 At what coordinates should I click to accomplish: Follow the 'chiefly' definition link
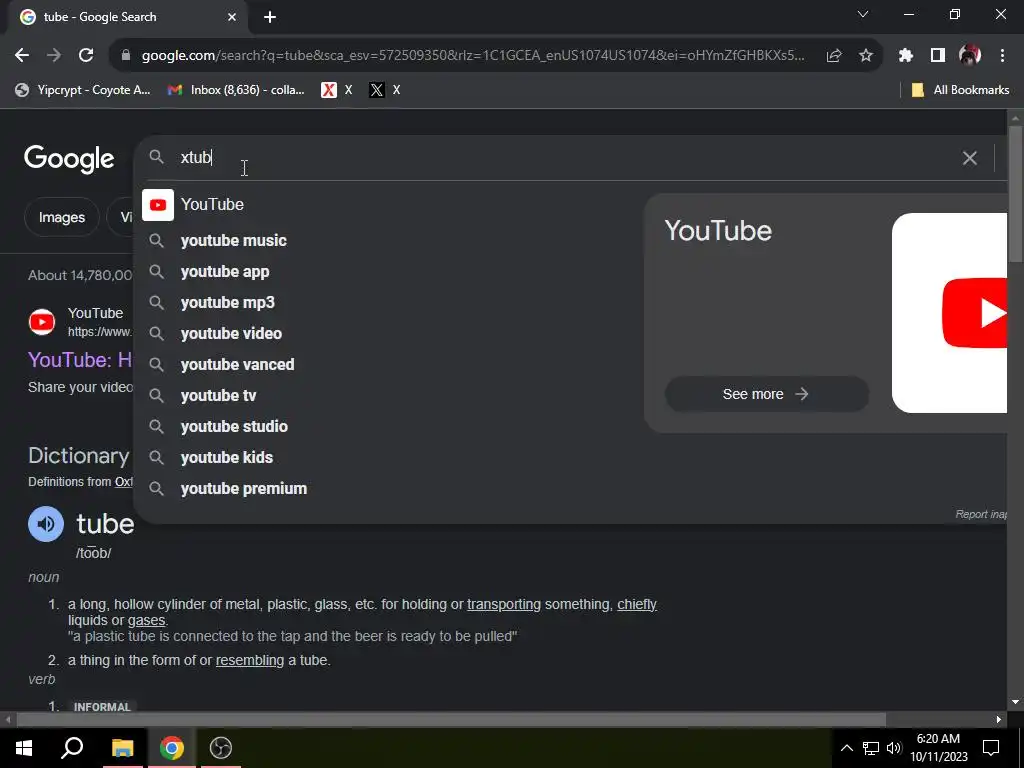(x=637, y=605)
